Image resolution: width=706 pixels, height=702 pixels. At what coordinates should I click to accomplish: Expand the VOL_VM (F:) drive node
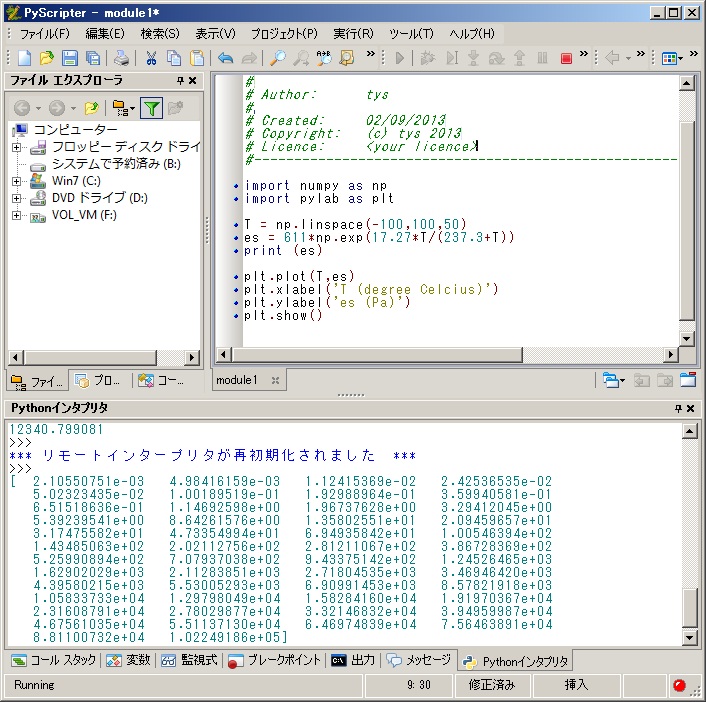point(16,215)
